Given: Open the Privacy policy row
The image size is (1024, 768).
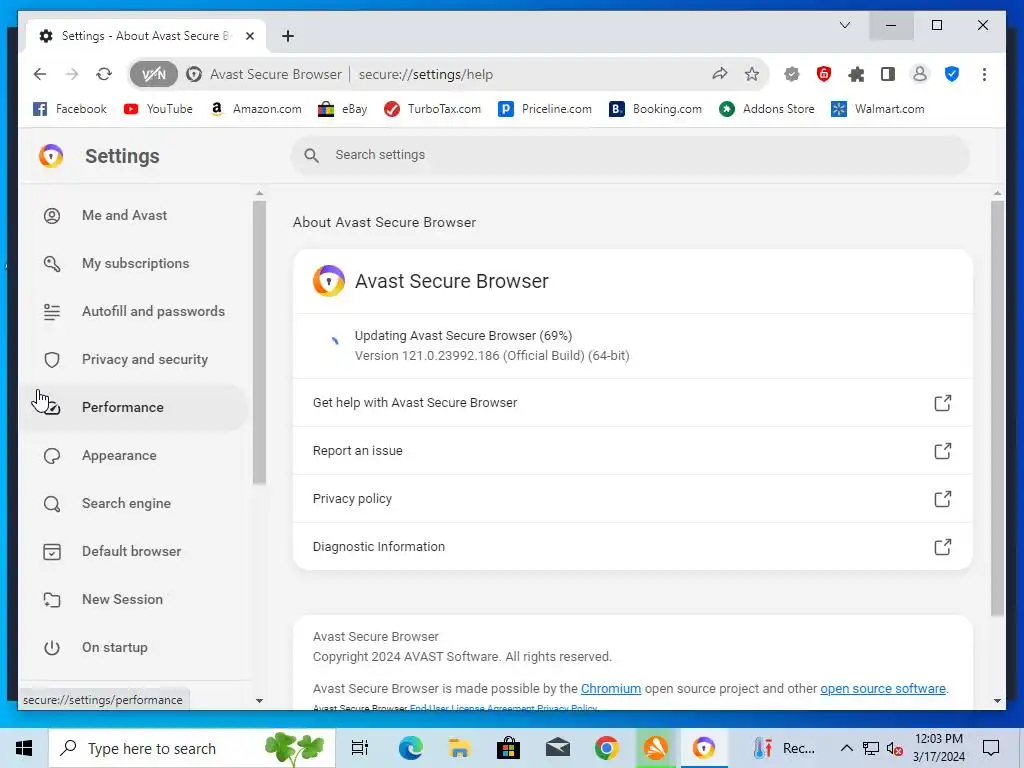Looking at the screenshot, I should [x=632, y=499].
